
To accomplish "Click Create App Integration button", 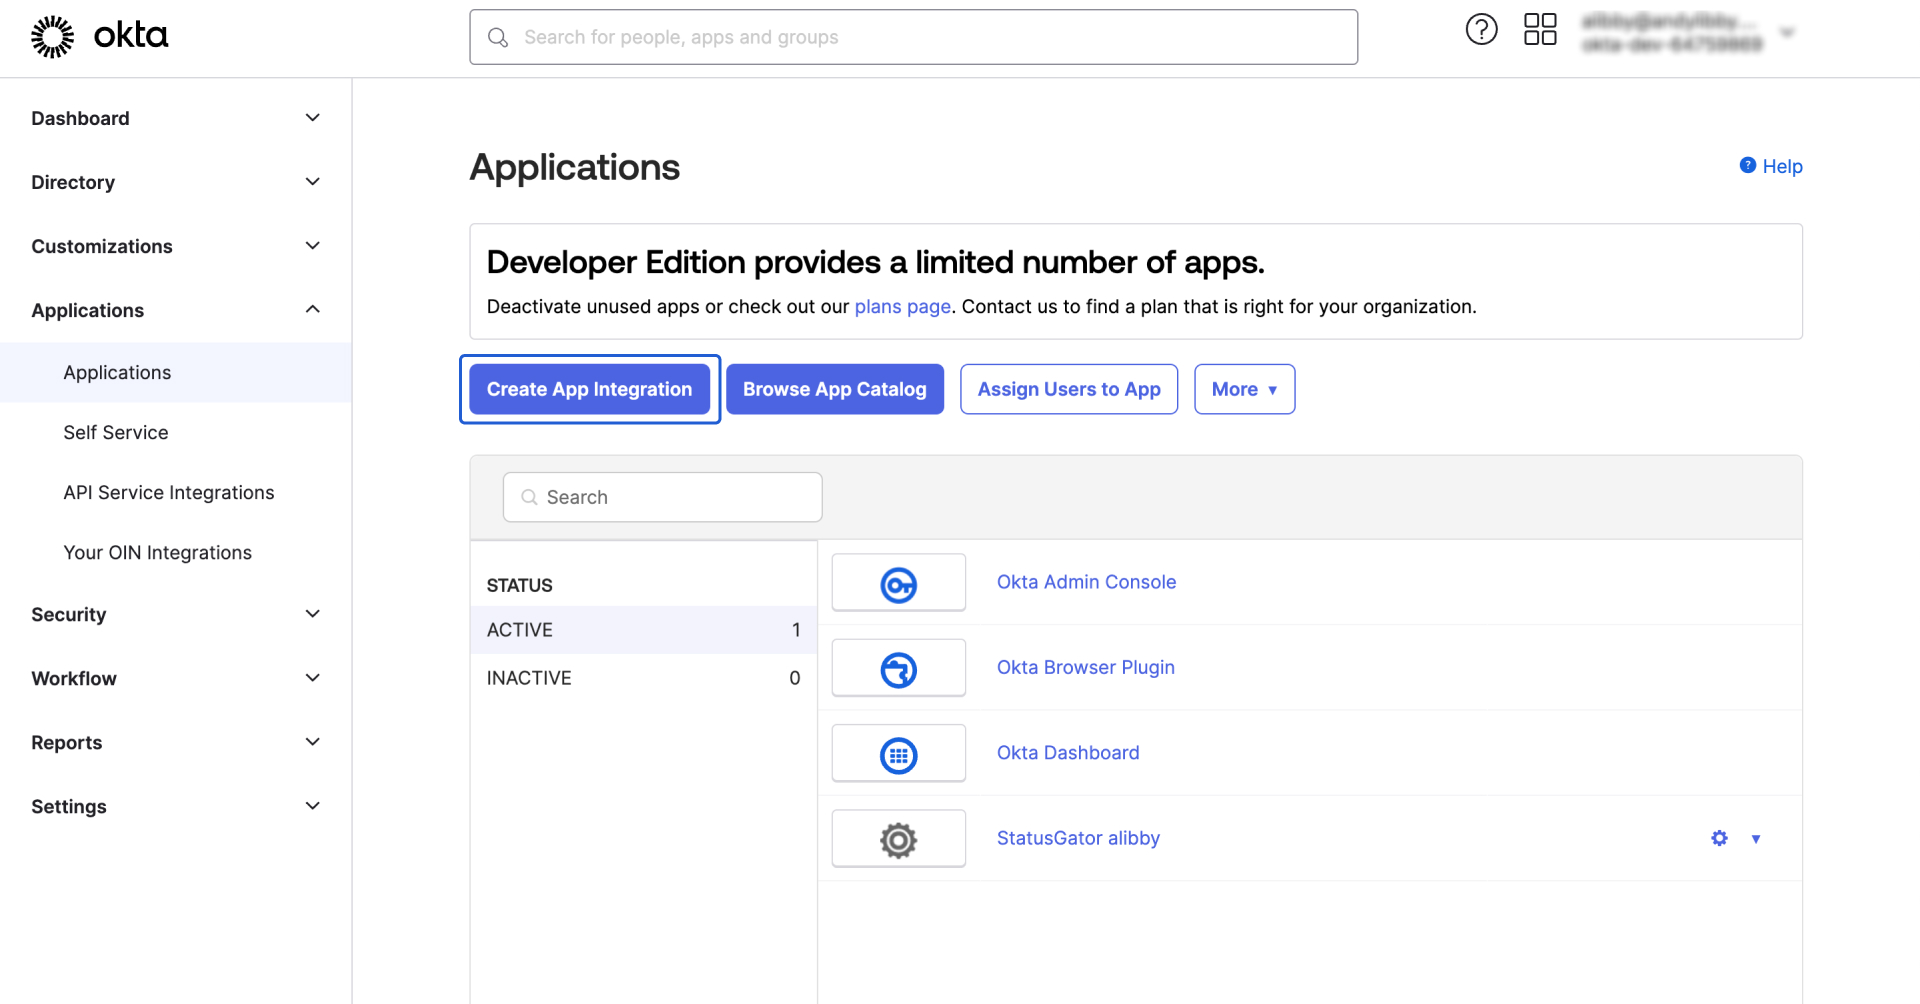I will [589, 389].
